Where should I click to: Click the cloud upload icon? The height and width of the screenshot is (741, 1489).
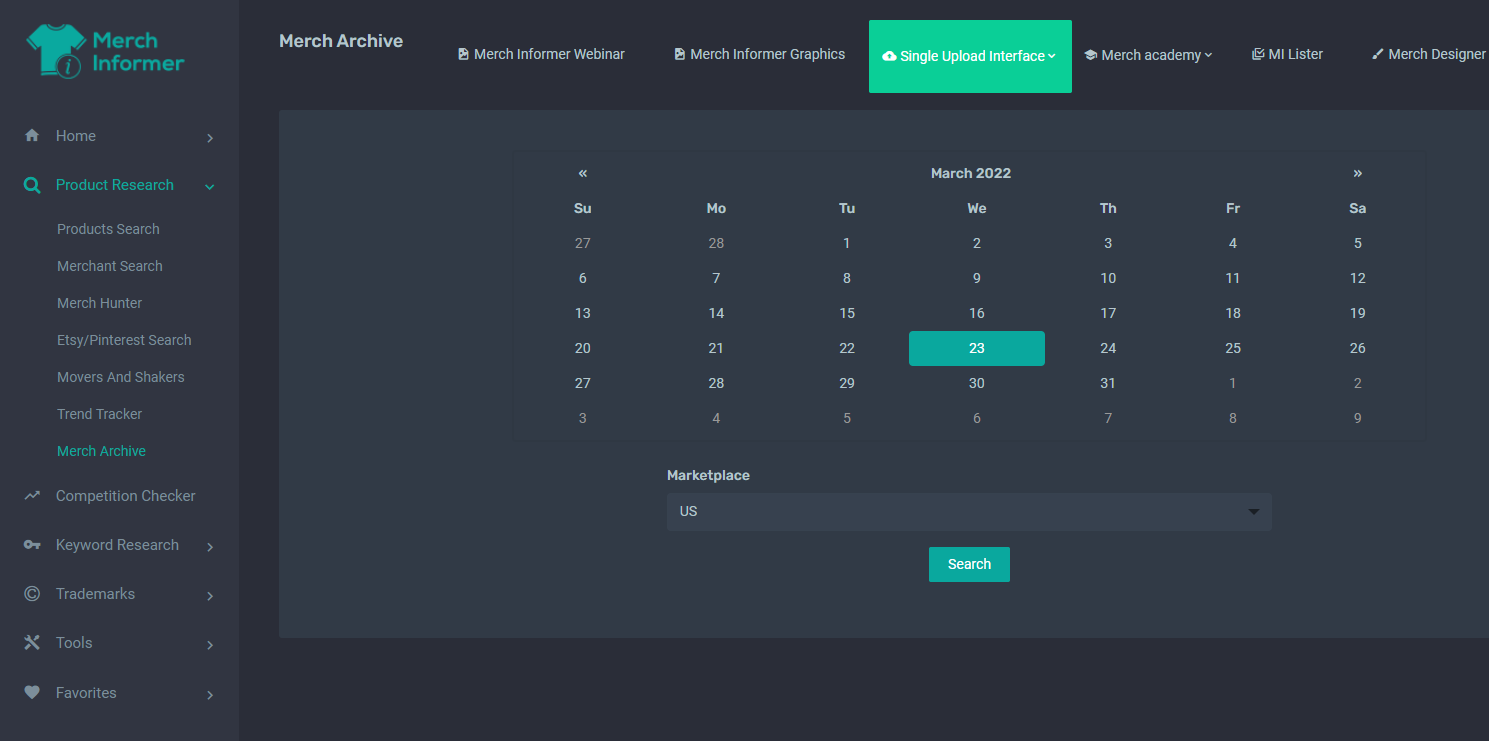tap(889, 56)
